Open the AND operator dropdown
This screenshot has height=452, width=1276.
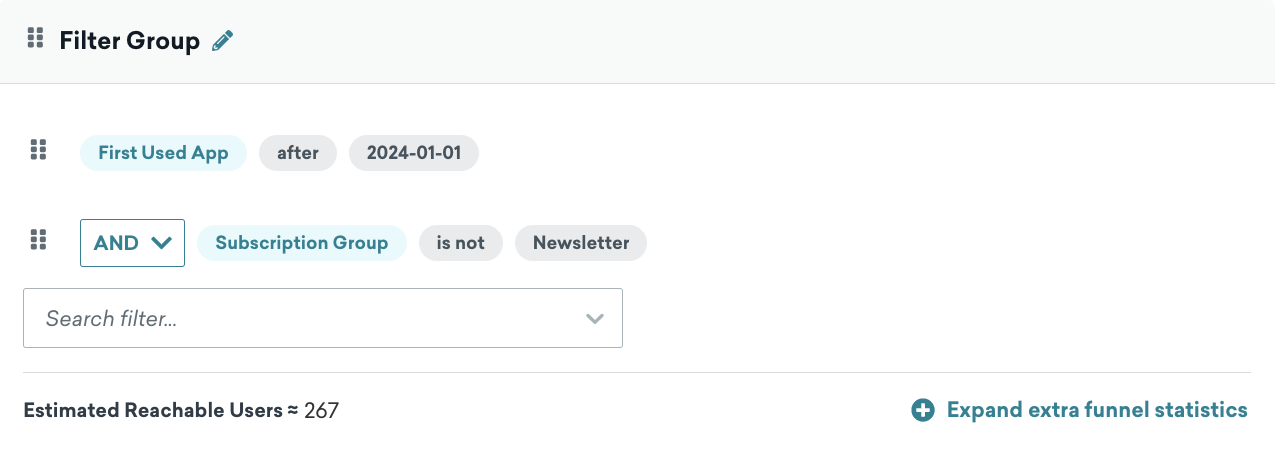132,243
